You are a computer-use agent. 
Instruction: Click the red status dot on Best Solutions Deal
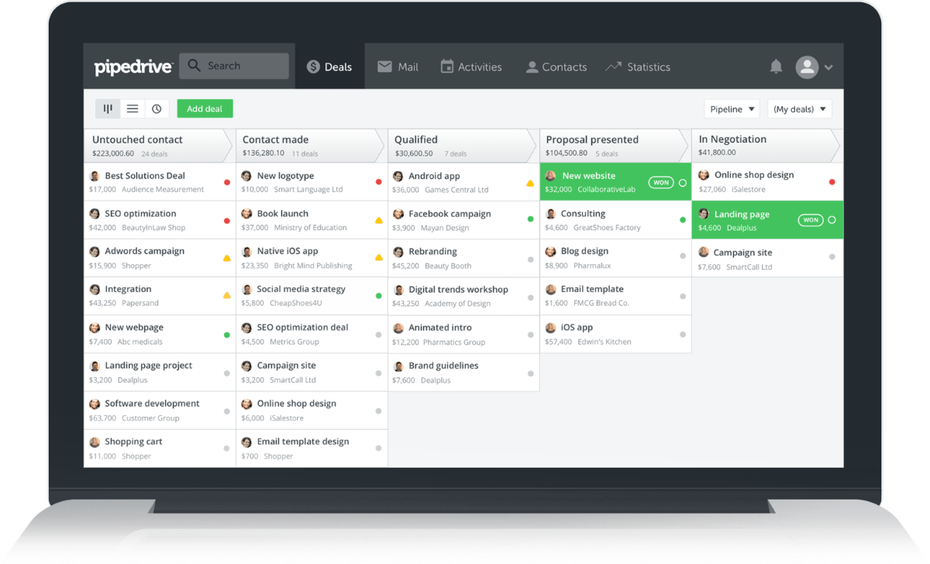tap(227, 182)
